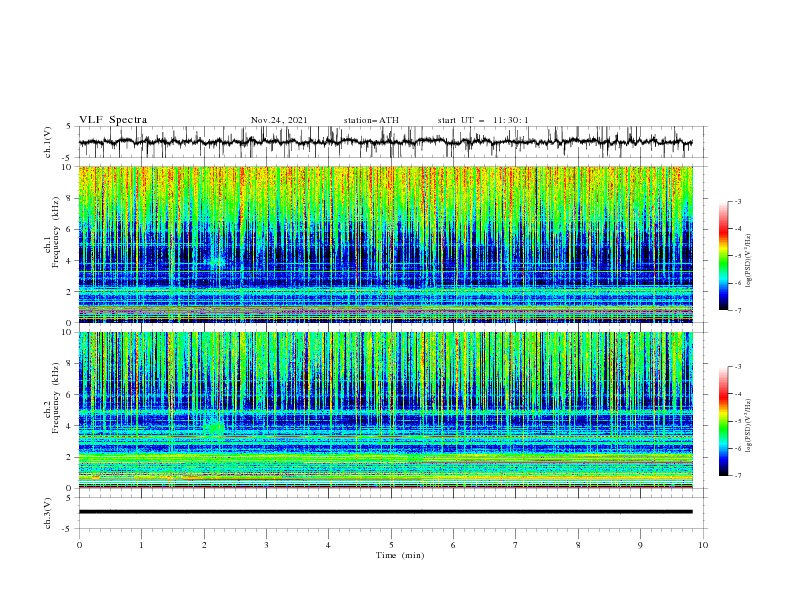792x612 pixels.
Task: Click the time axis tick '5'
Action: [391, 545]
